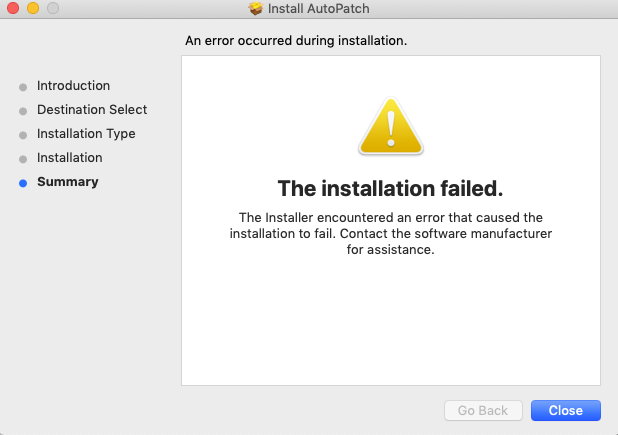This screenshot has height=435, width=618.
Task: Click the red close window button
Action: pyautogui.click(x=13, y=8)
